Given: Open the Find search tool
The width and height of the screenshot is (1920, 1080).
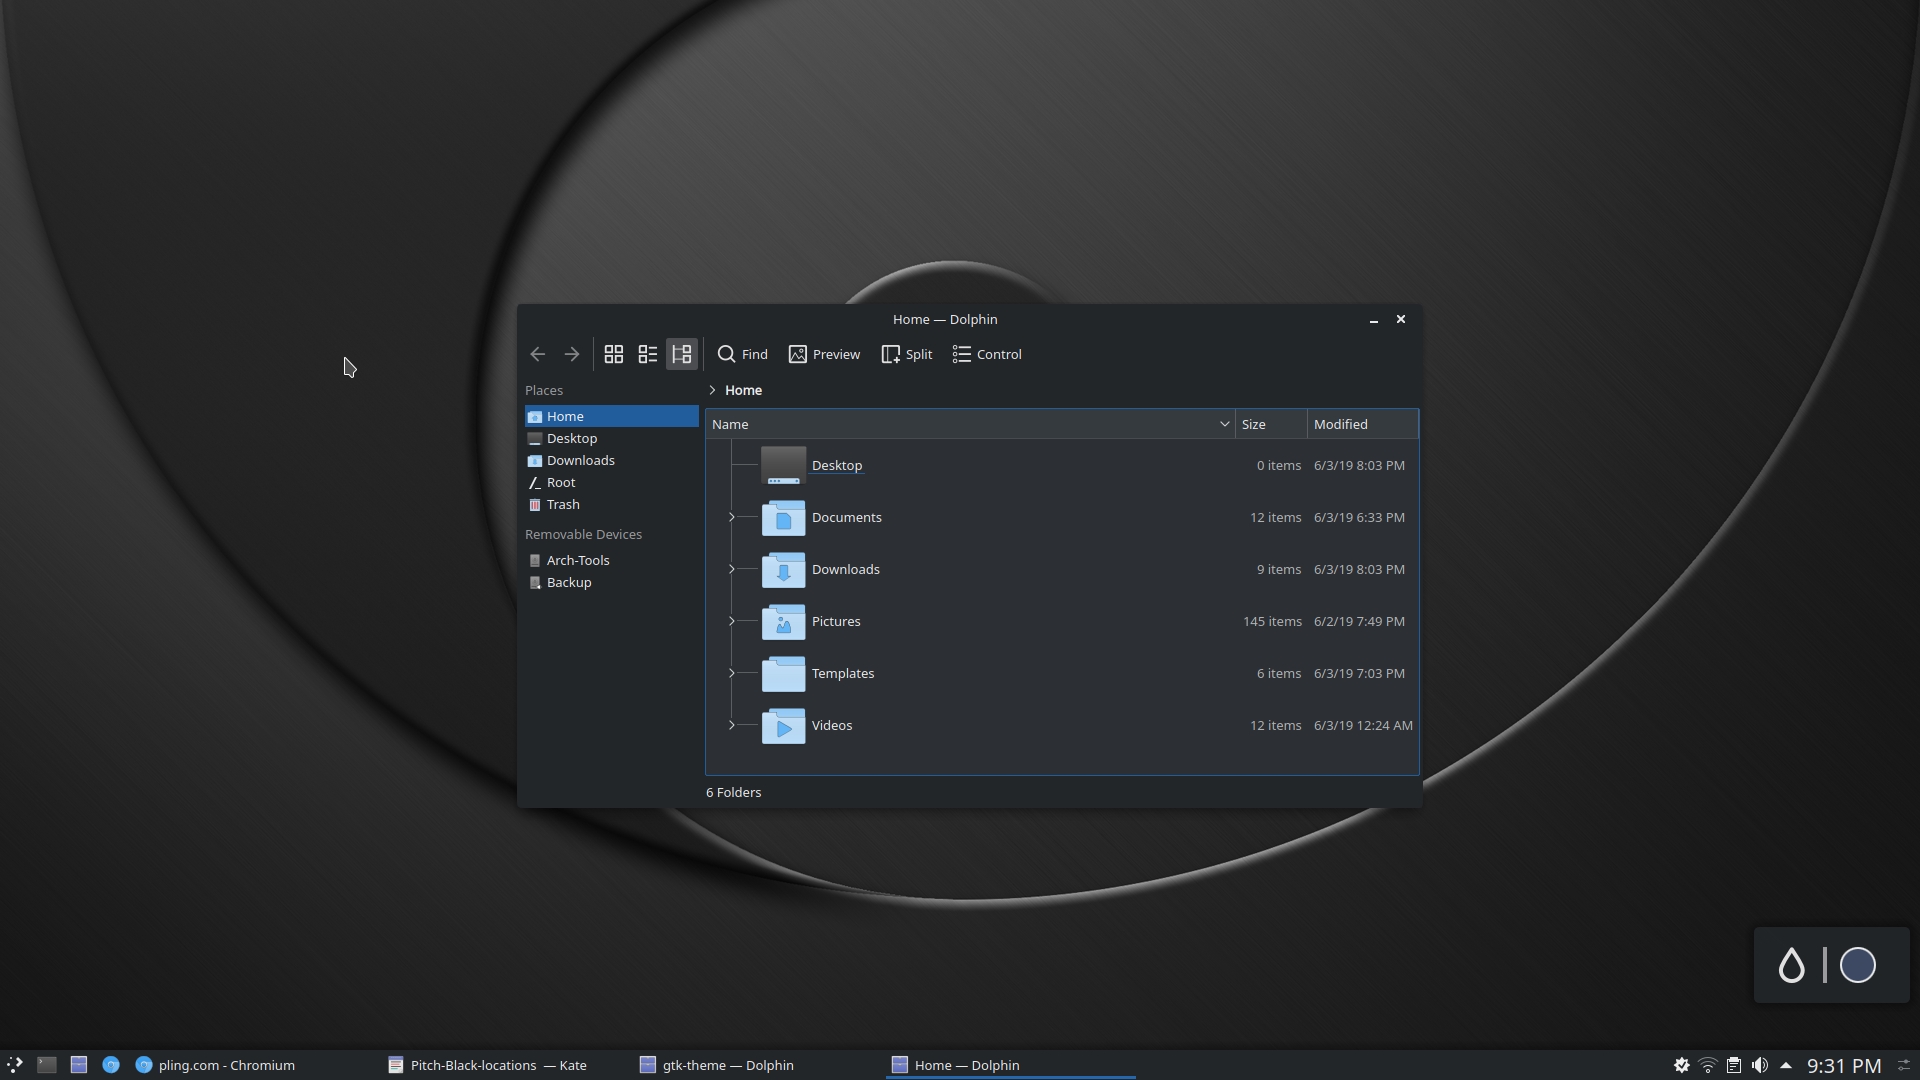Looking at the screenshot, I should pyautogui.click(x=743, y=354).
